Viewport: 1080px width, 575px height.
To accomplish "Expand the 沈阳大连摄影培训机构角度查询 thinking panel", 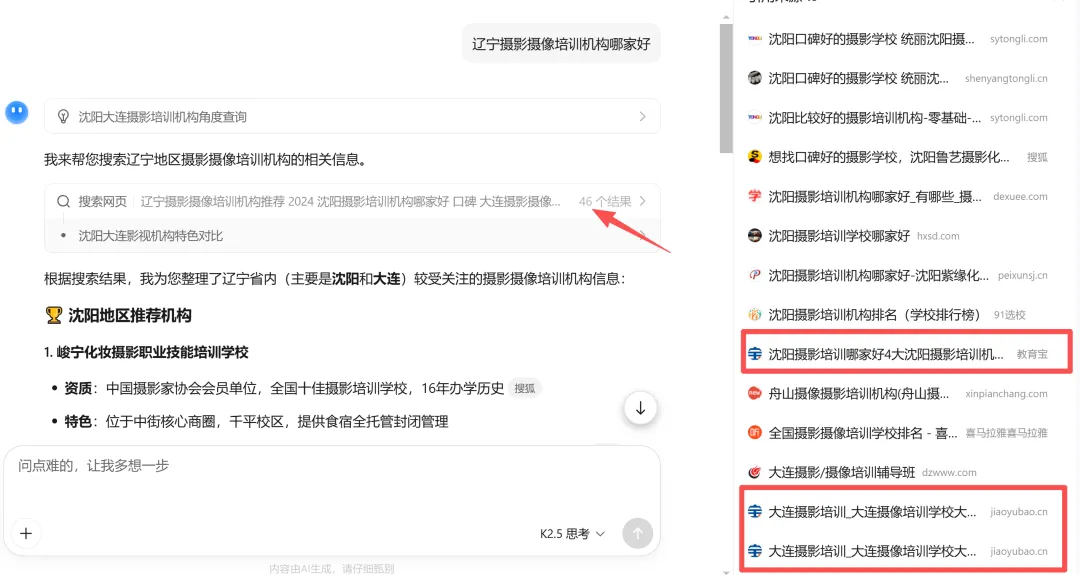I will tap(352, 116).
